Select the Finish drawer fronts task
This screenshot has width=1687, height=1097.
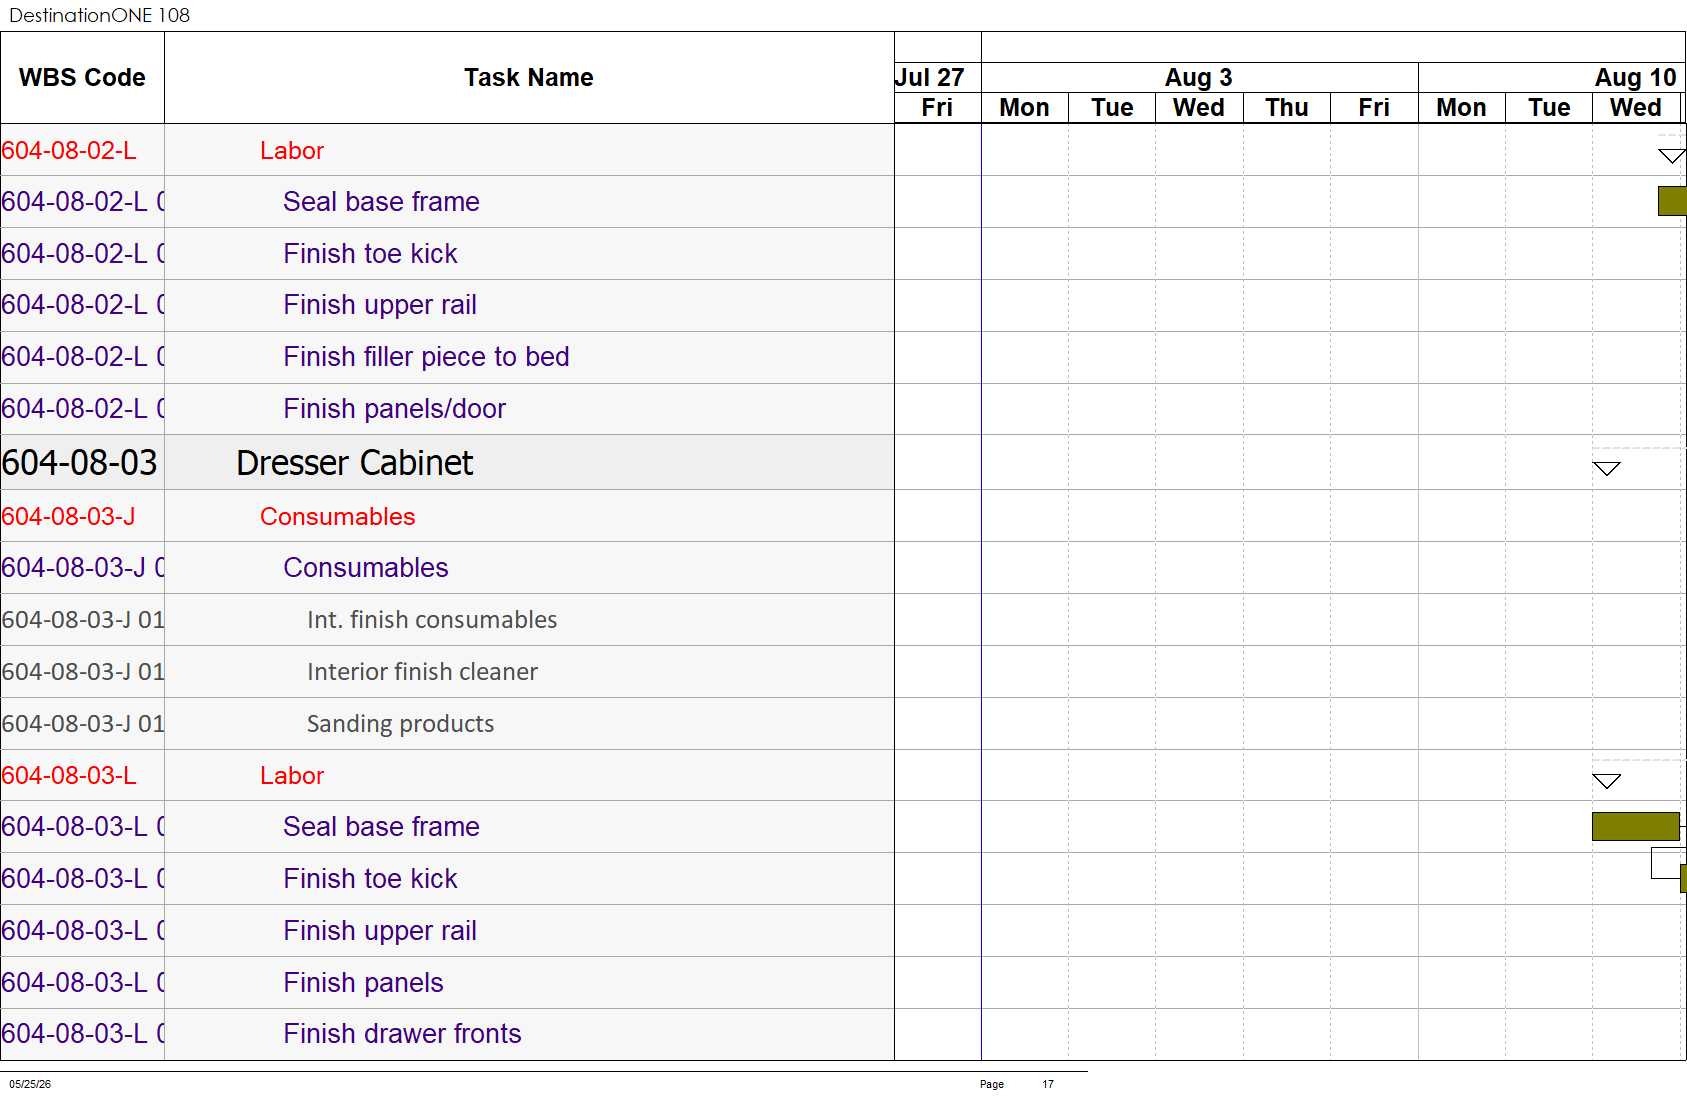coord(402,1034)
